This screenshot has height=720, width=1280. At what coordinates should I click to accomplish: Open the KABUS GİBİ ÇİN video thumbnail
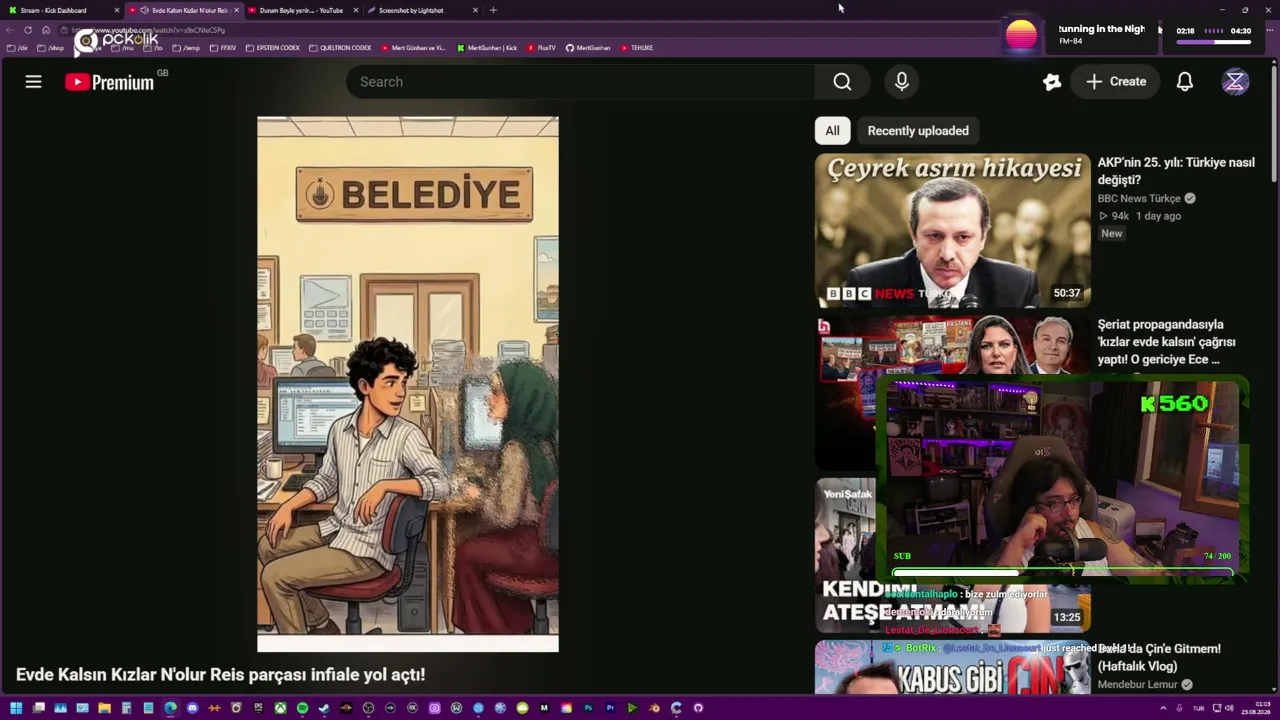click(952, 668)
